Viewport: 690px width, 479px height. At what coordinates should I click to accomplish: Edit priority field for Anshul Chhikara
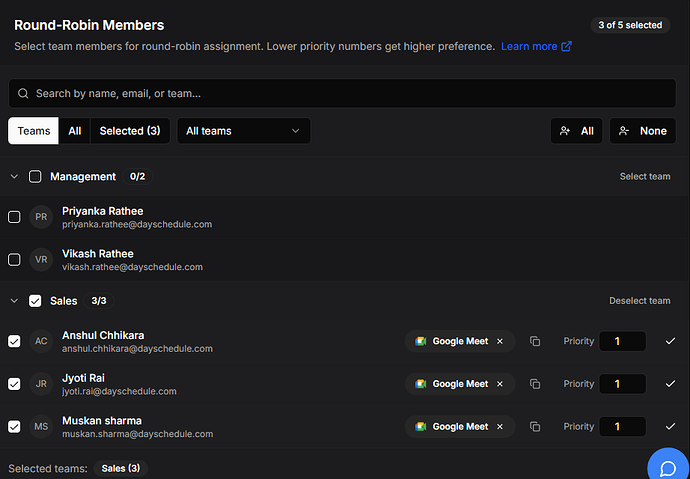(x=622, y=341)
